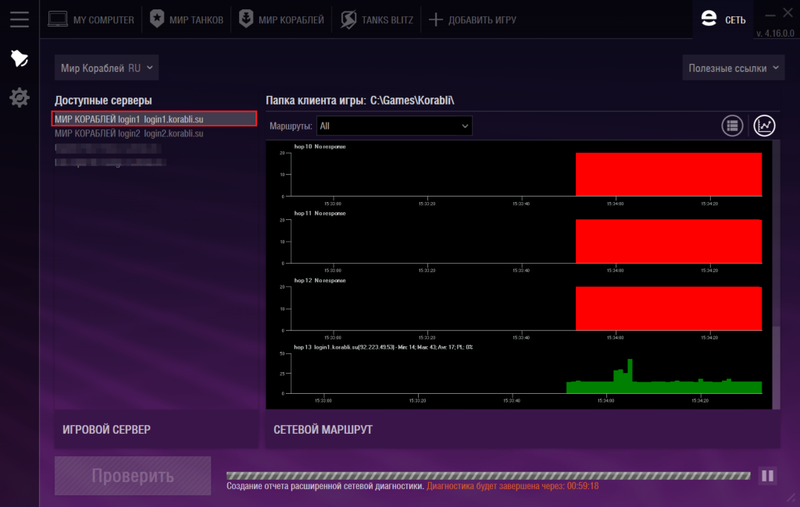Minimize the application window
The height and width of the screenshot is (507, 800).
tap(770, 15)
